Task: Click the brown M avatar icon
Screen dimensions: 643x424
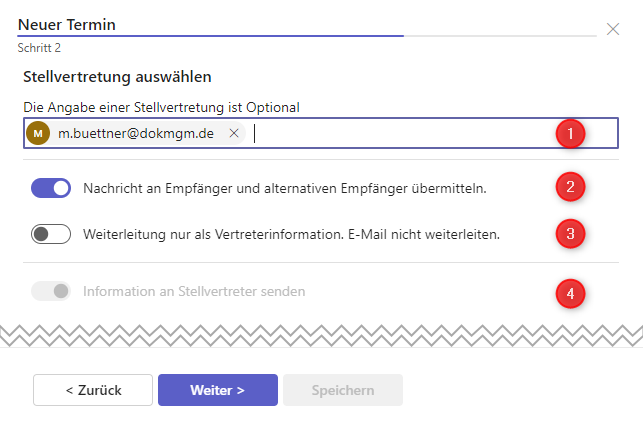Action: [38, 133]
